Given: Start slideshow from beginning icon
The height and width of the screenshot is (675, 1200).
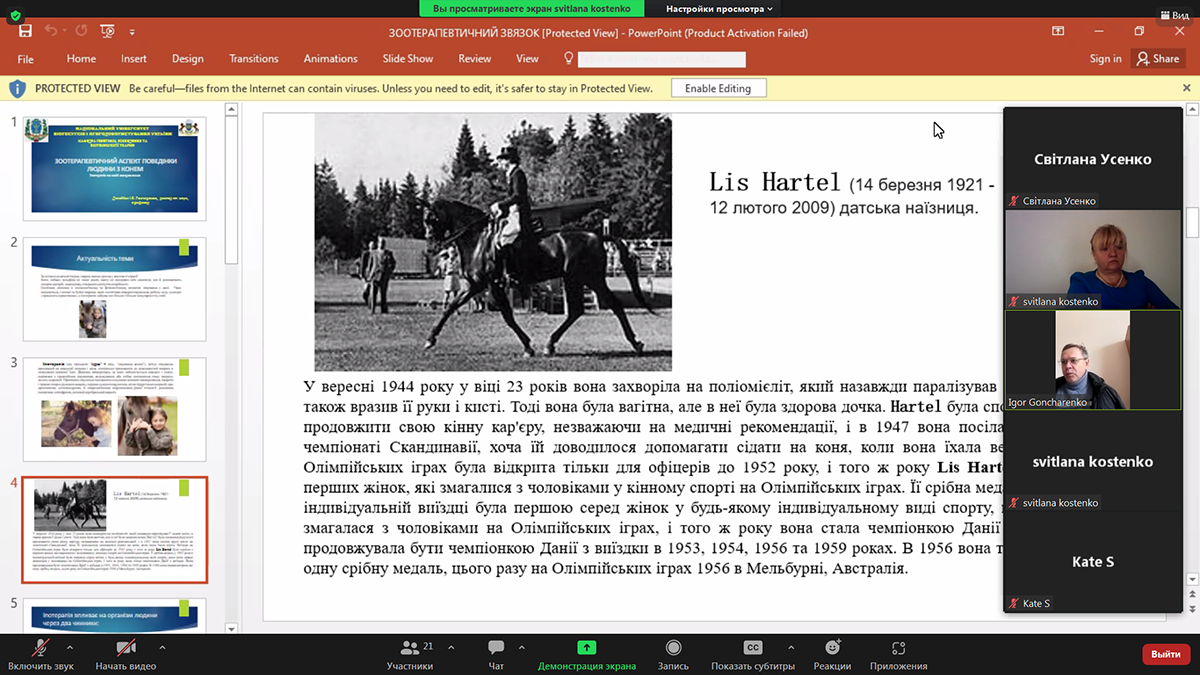Looking at the screenshot, I should pos(107,32).
